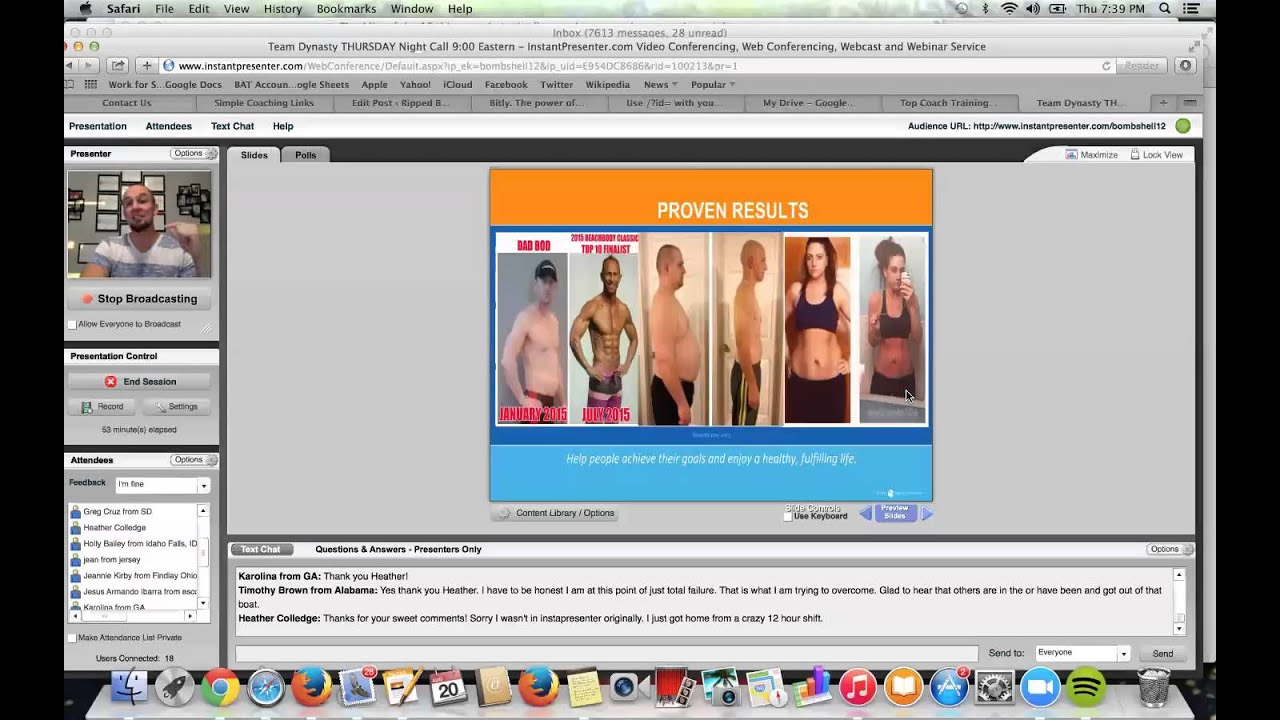
Task: Expand the Popular bookmarks folder
Action: 713,85
